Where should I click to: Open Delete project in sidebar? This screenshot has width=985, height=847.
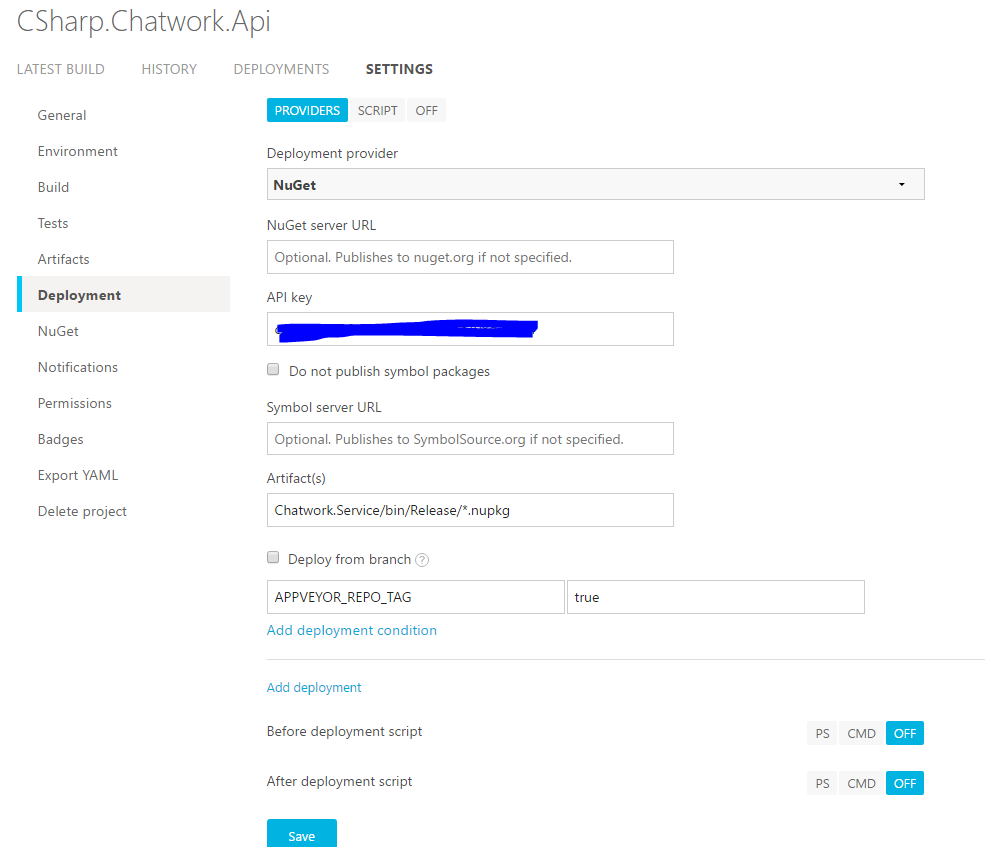(x=82, y=511)
